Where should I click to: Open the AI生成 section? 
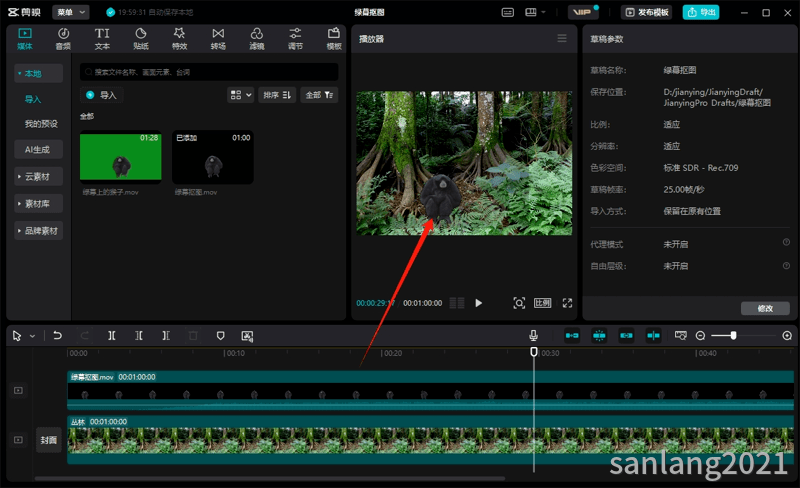[x=38, y=149]
